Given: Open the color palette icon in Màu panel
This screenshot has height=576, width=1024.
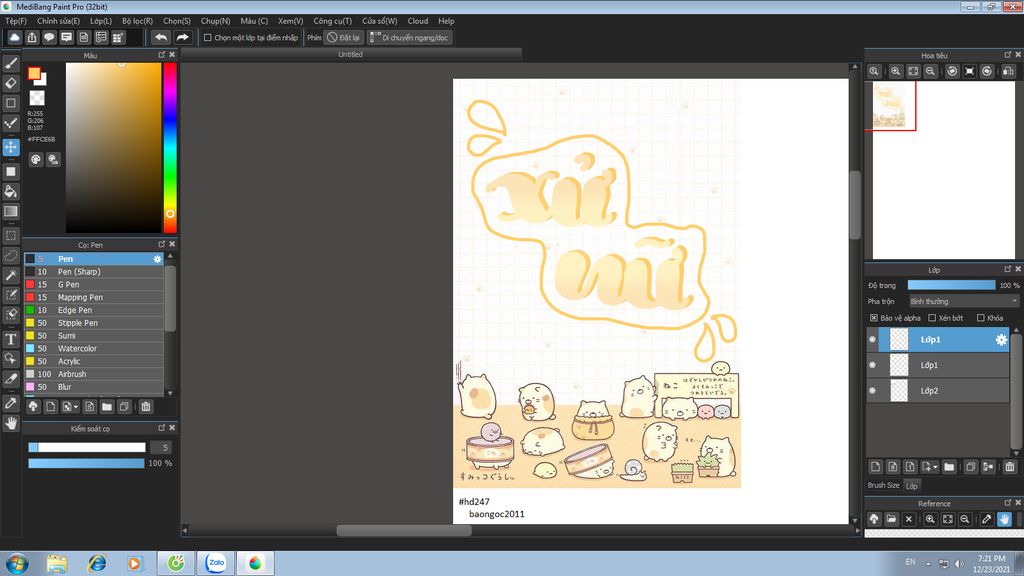Looking at the screenshot, I should [36, 159].
